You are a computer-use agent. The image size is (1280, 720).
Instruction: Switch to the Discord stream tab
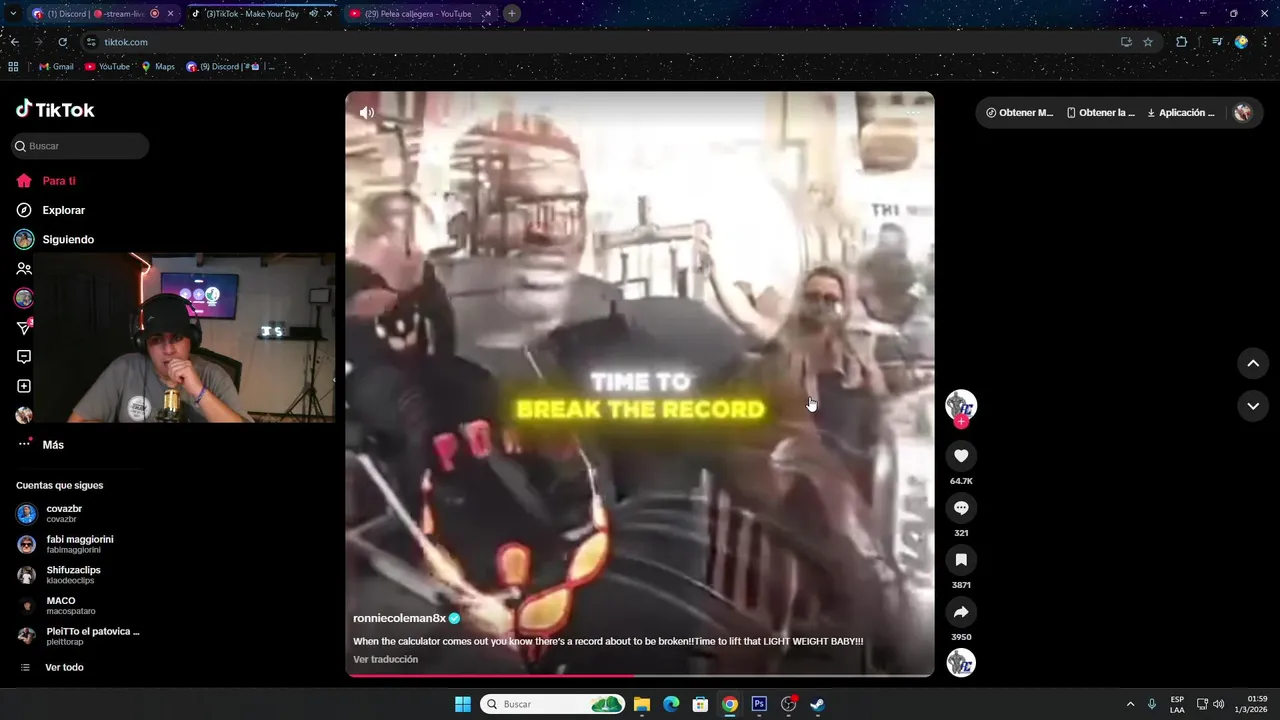click(103, 14)
